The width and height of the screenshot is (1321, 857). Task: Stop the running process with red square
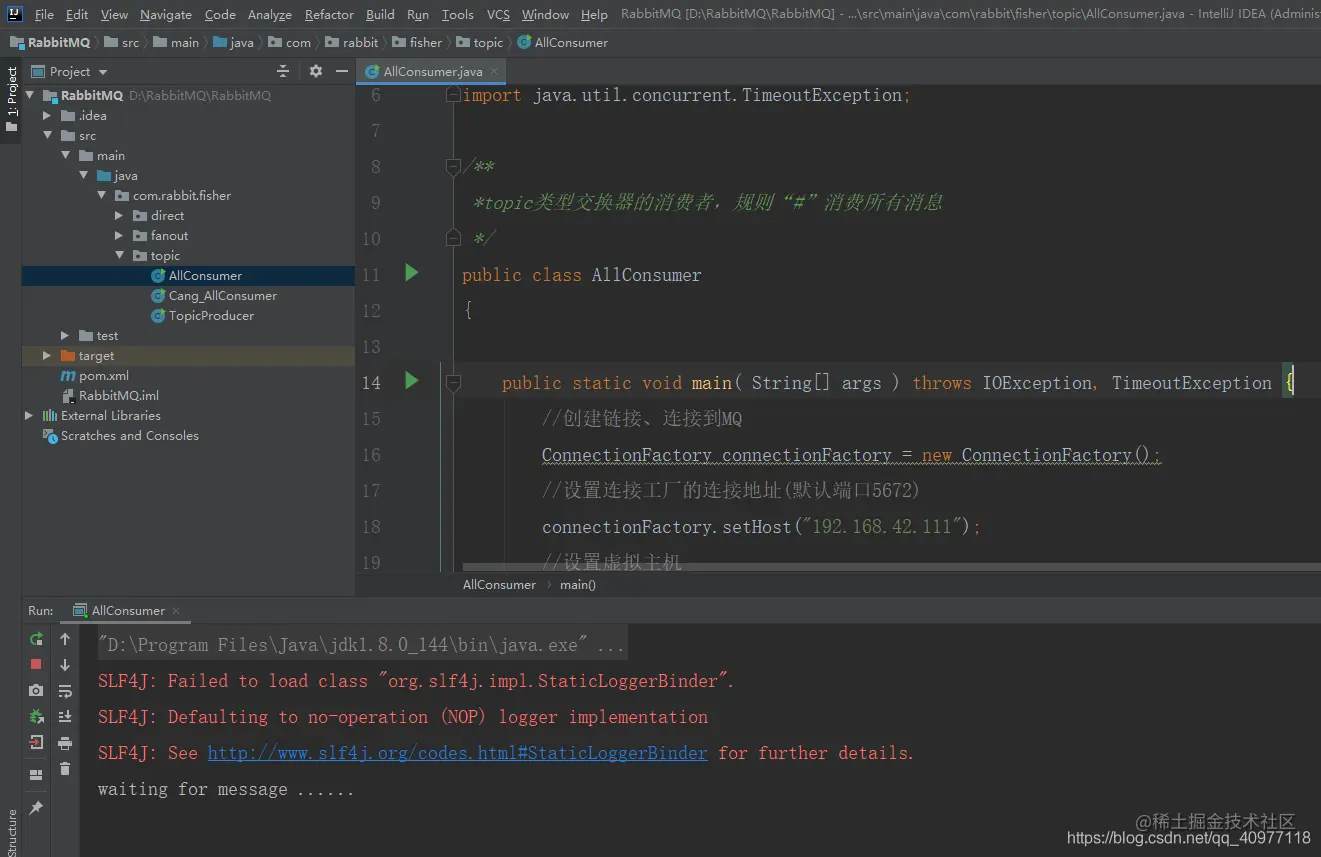[x=36, y=664]
